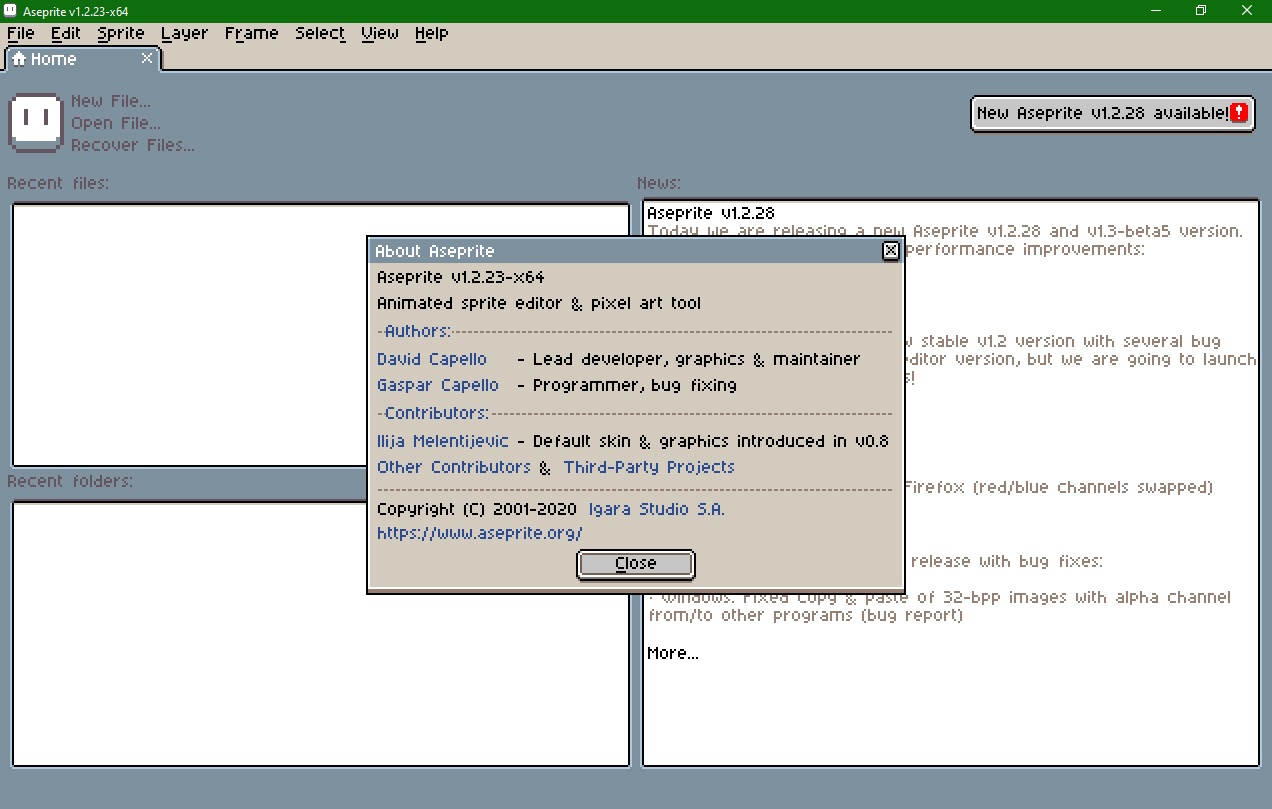The height and width of the screenshot is (809, 1272).
Task: Open the Frame menu
Action: point(251,33)
